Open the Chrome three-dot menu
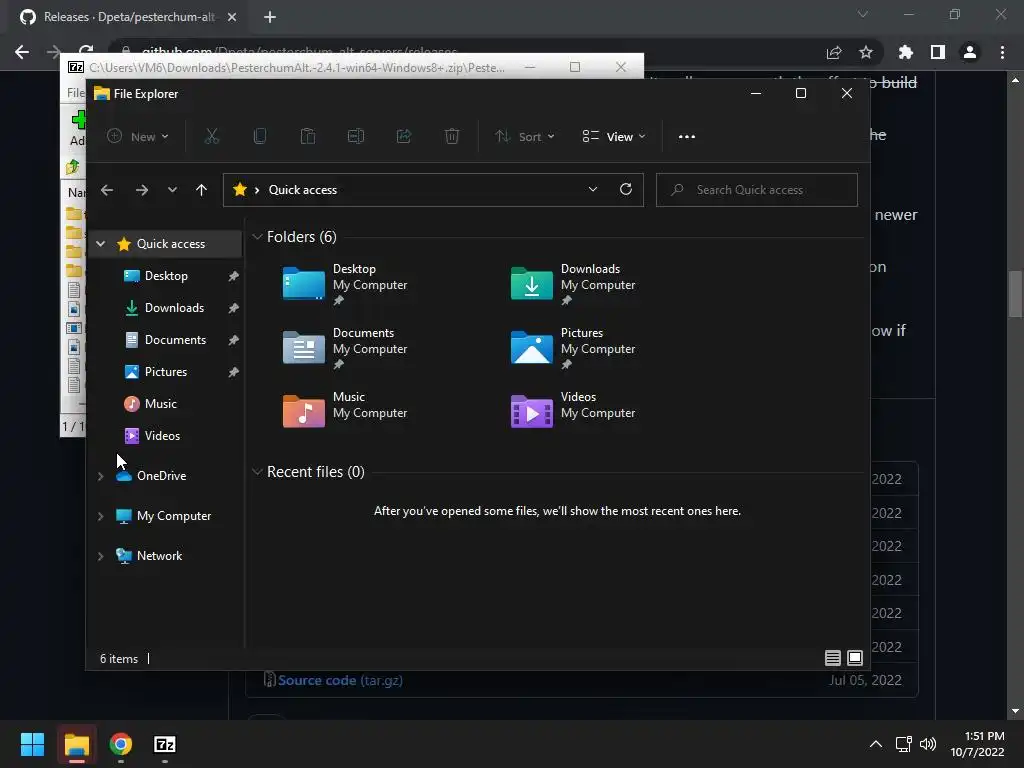The width and height of the screenshot is (1024, 768). tap(1002, 52)
